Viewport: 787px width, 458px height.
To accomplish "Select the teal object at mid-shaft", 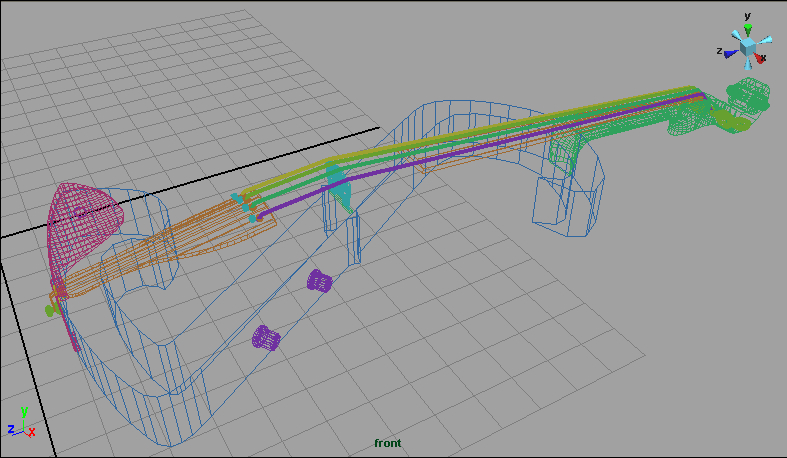I will [x=340, y=187].
